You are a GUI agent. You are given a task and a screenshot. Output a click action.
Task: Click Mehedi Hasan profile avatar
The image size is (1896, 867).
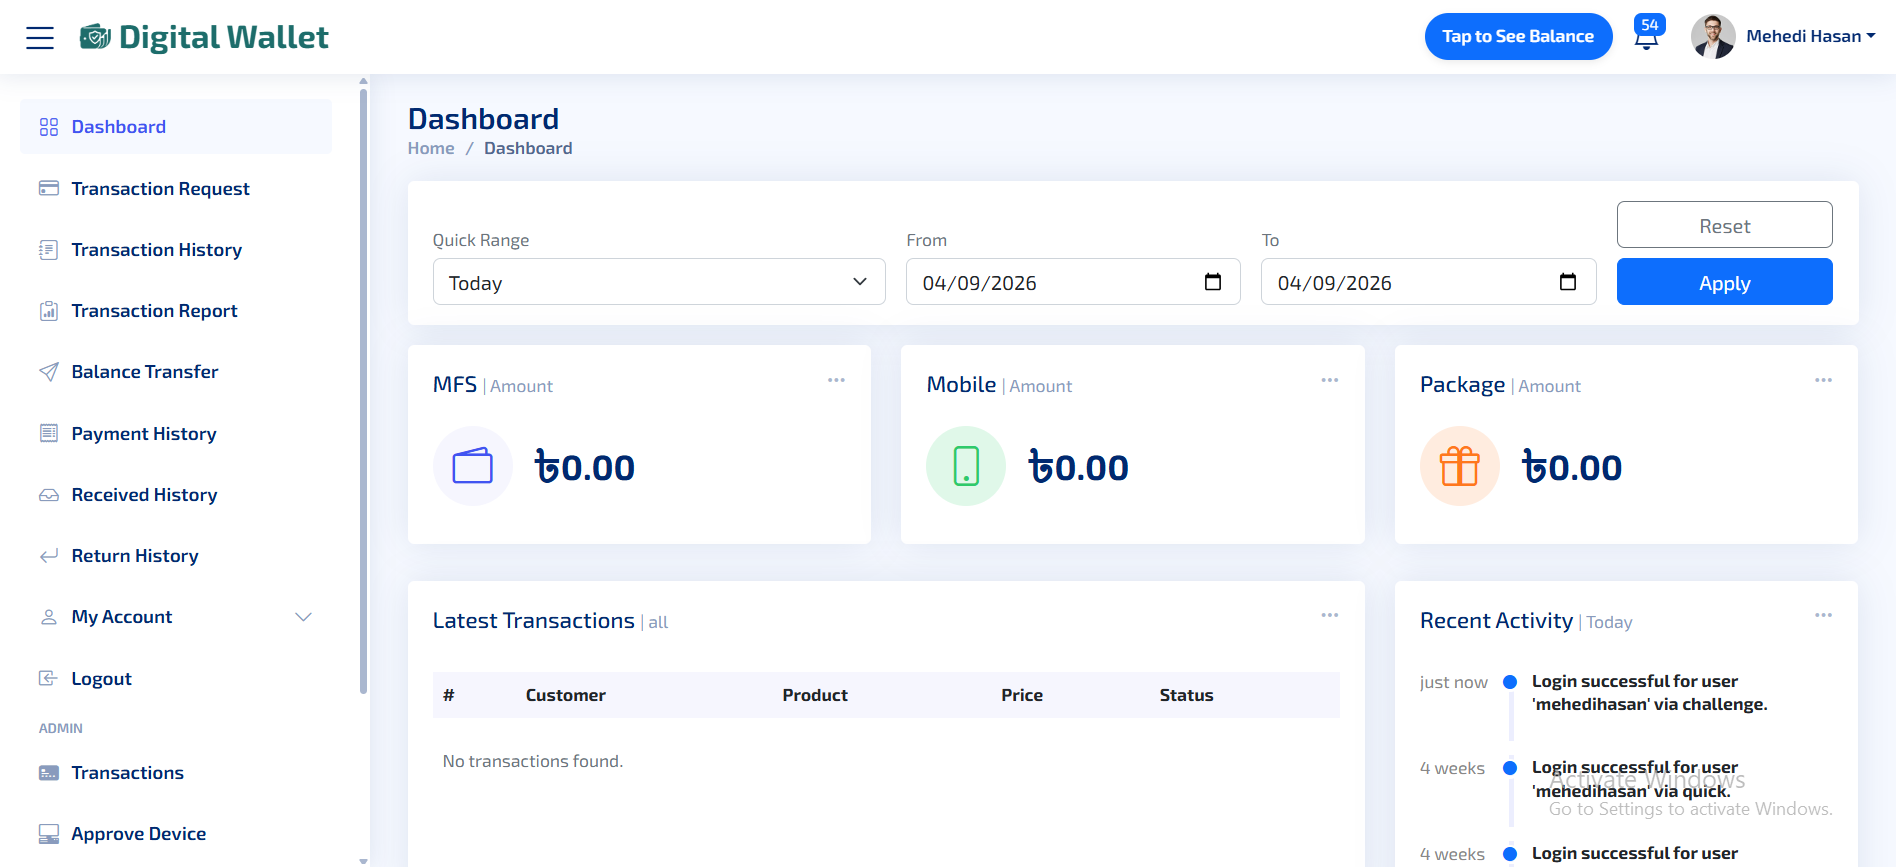click(x=1712, y=37)
